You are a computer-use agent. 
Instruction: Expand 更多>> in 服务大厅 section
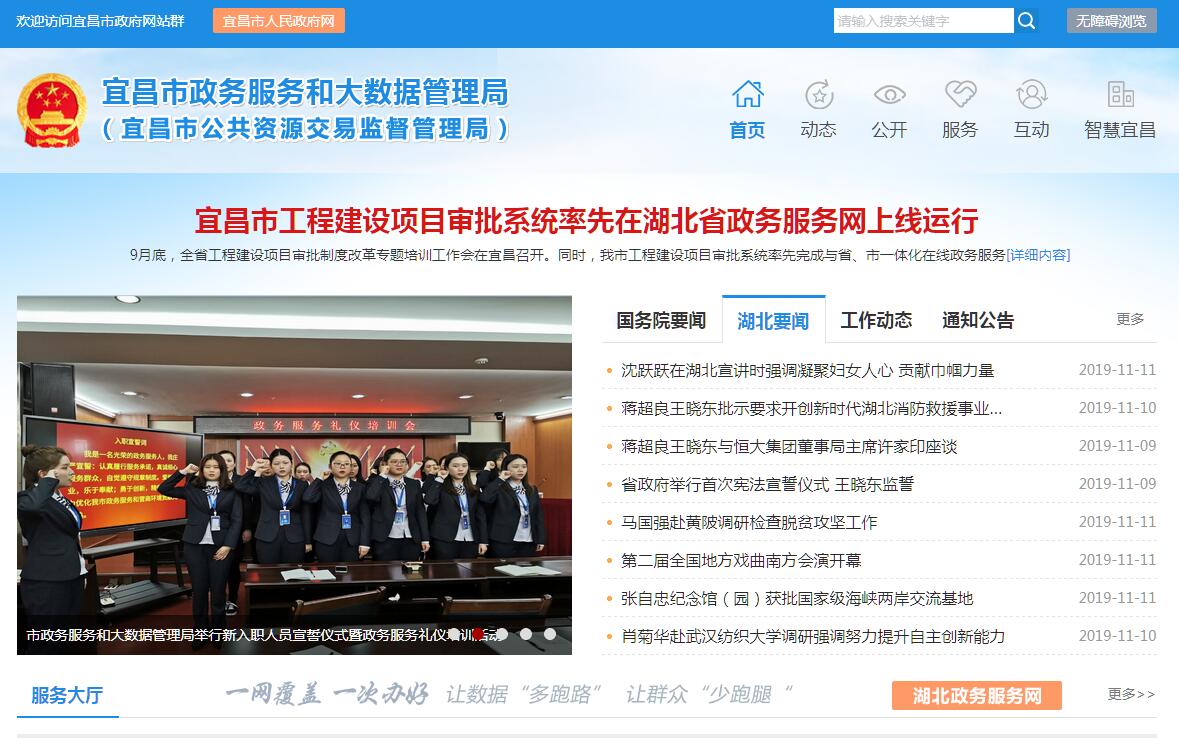point(1131,694)
